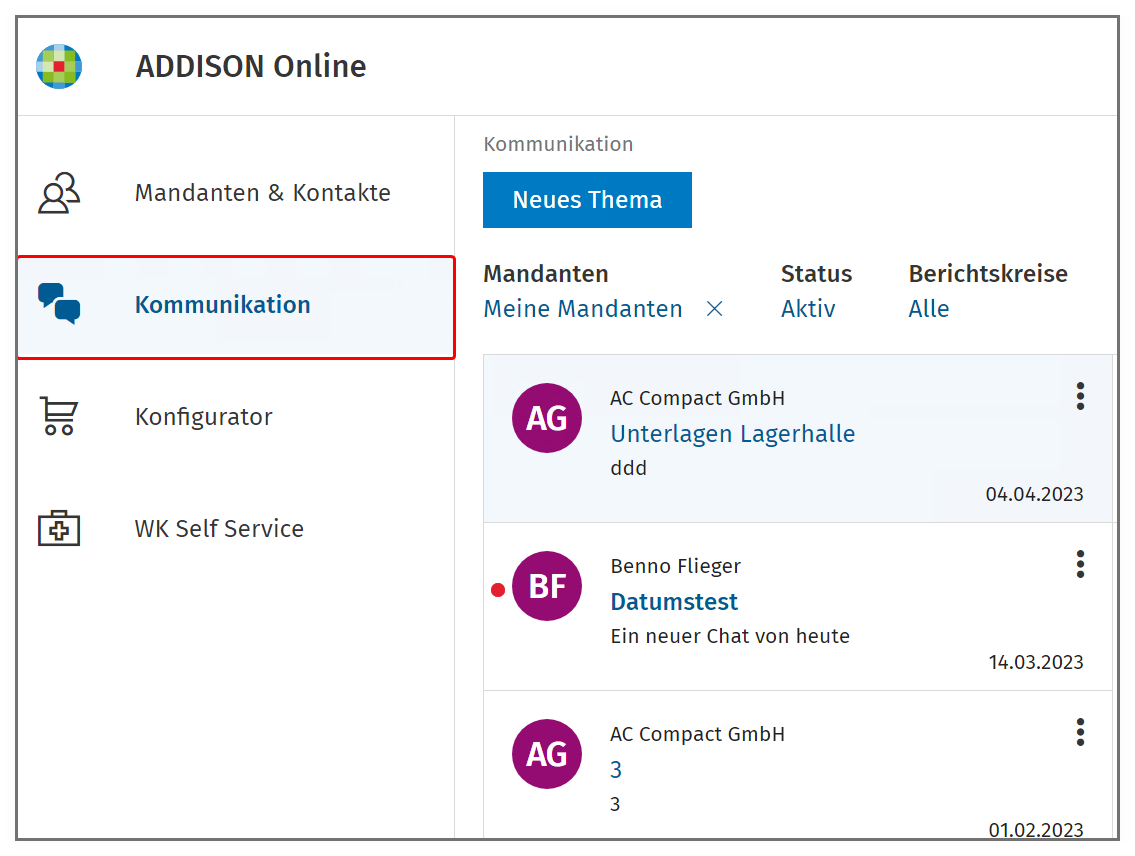The height and width of the screenshot is (856, 1135).
Task: Open three-dot menu for Unterlagen Lagerhalle
Action: pyautogui.click(x=1080, y=397)
